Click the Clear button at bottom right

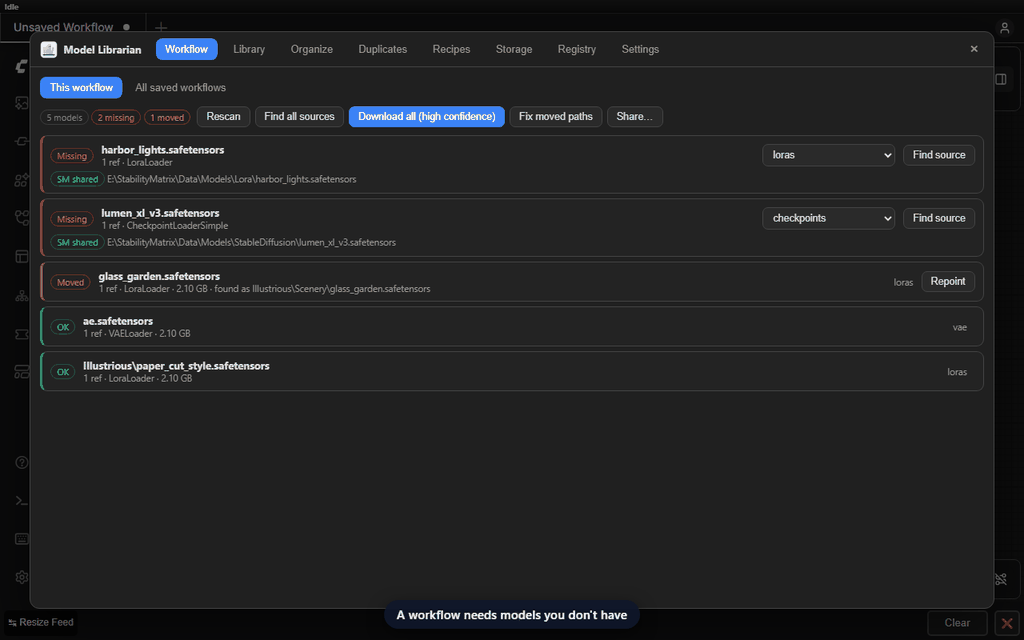[x=957, y=623]
